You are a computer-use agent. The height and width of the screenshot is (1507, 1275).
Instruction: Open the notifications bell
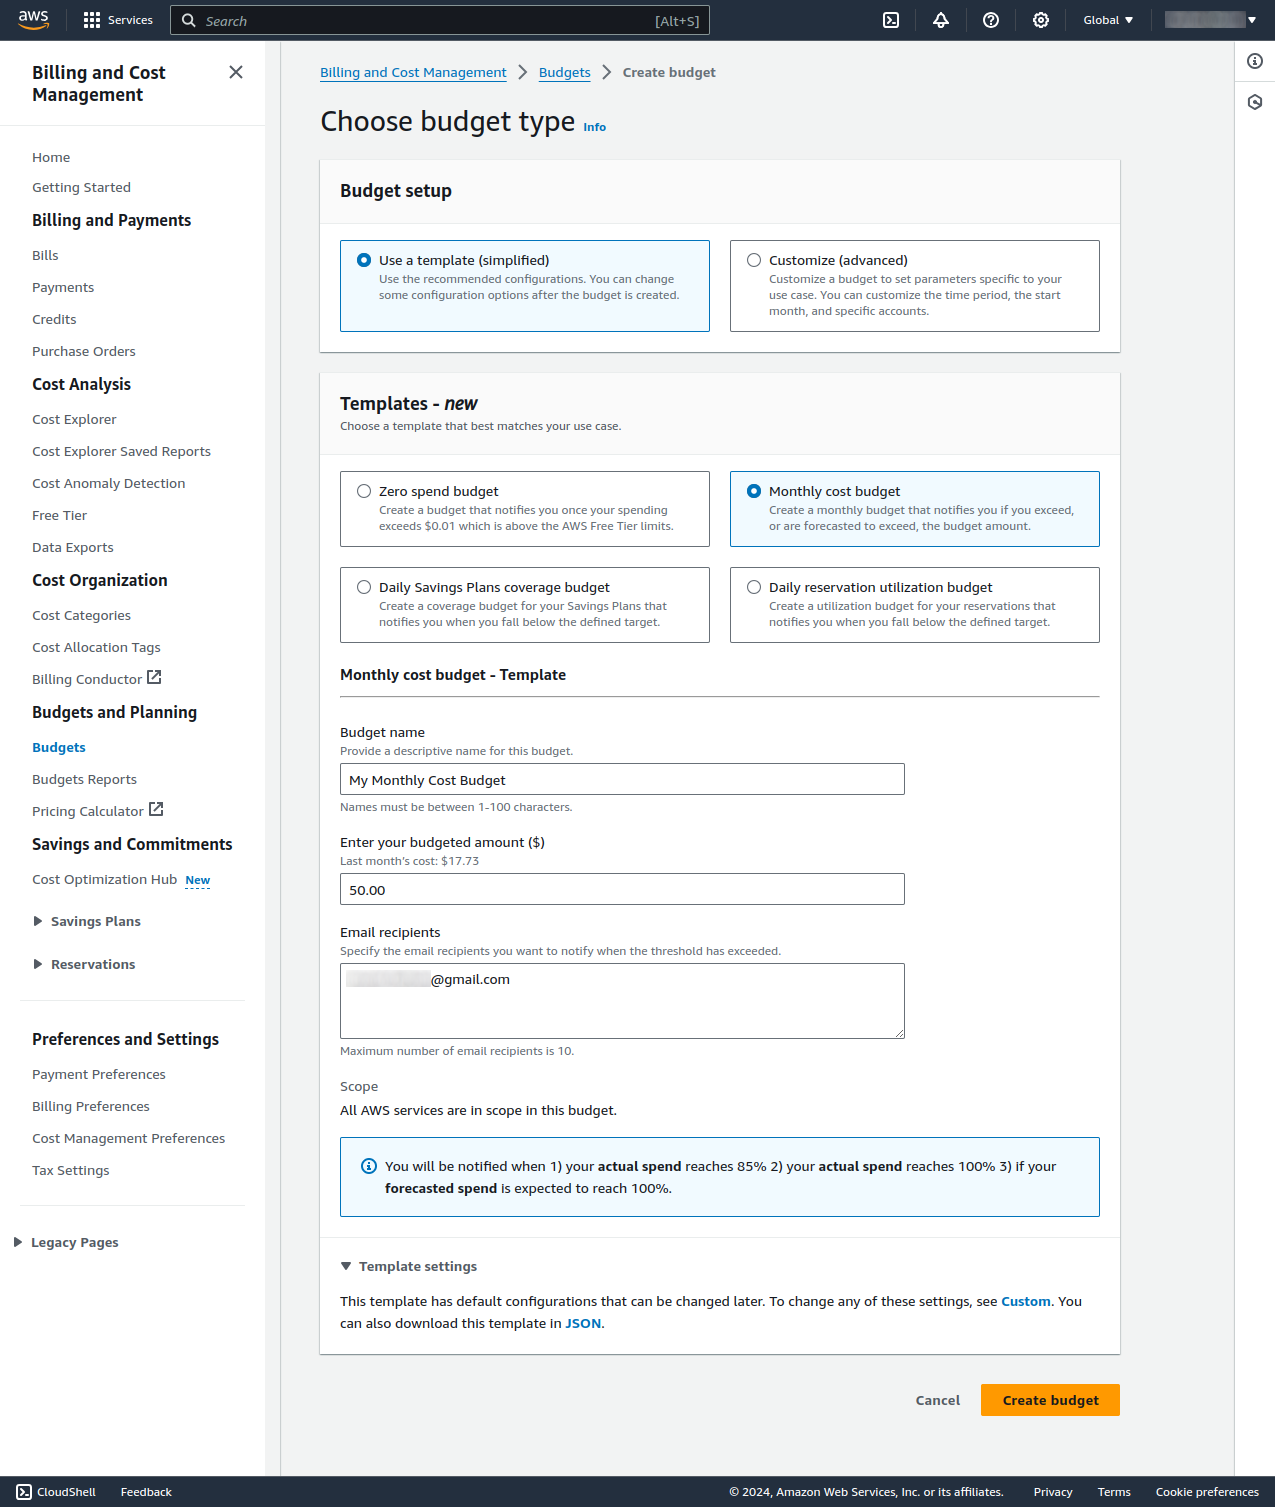pos(940,20)
